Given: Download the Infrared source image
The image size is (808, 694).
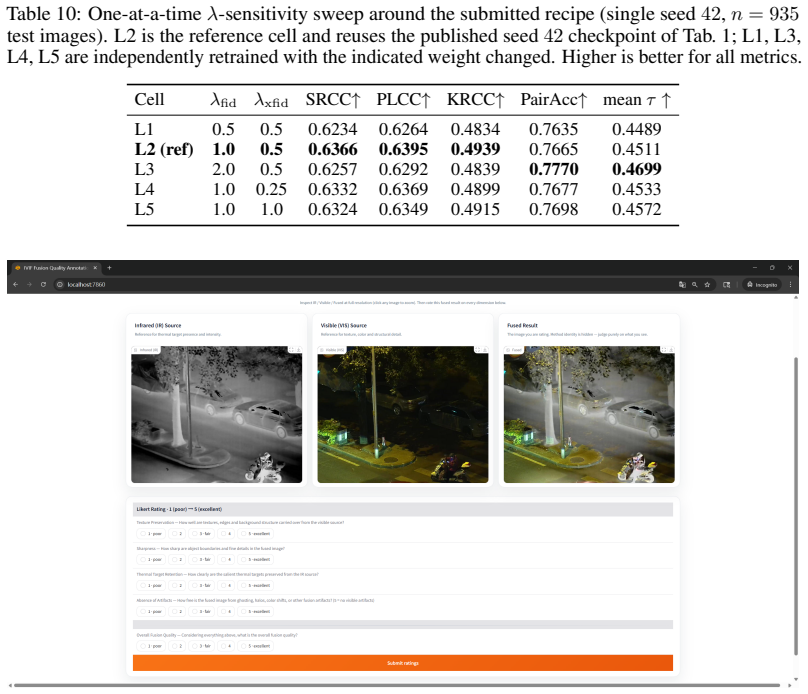Looking at the screenshot, I should pos(298,350).
